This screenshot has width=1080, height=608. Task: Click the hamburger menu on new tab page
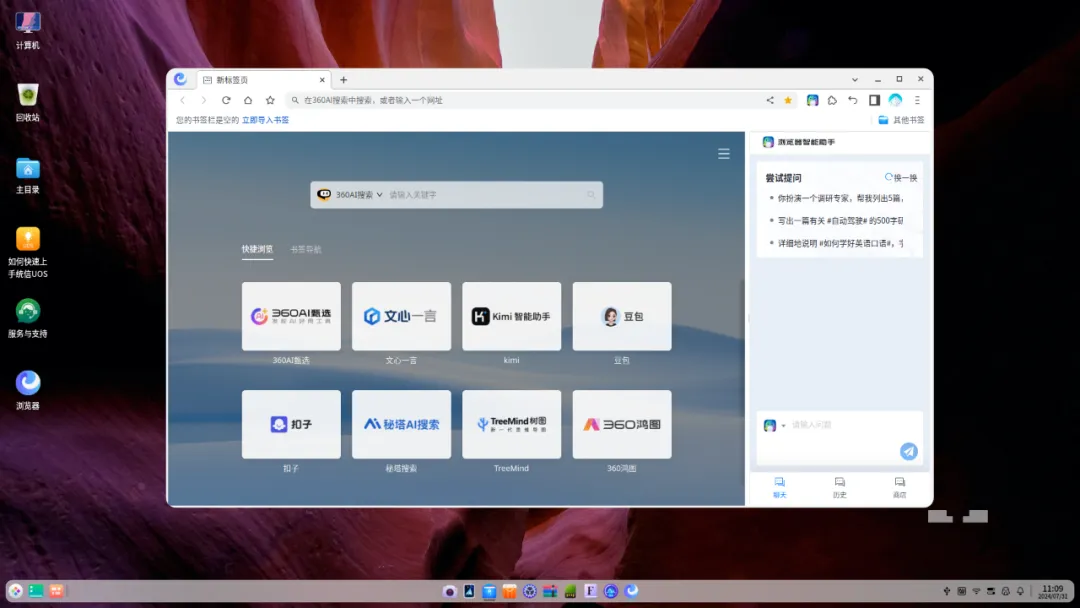pos(724,154)
